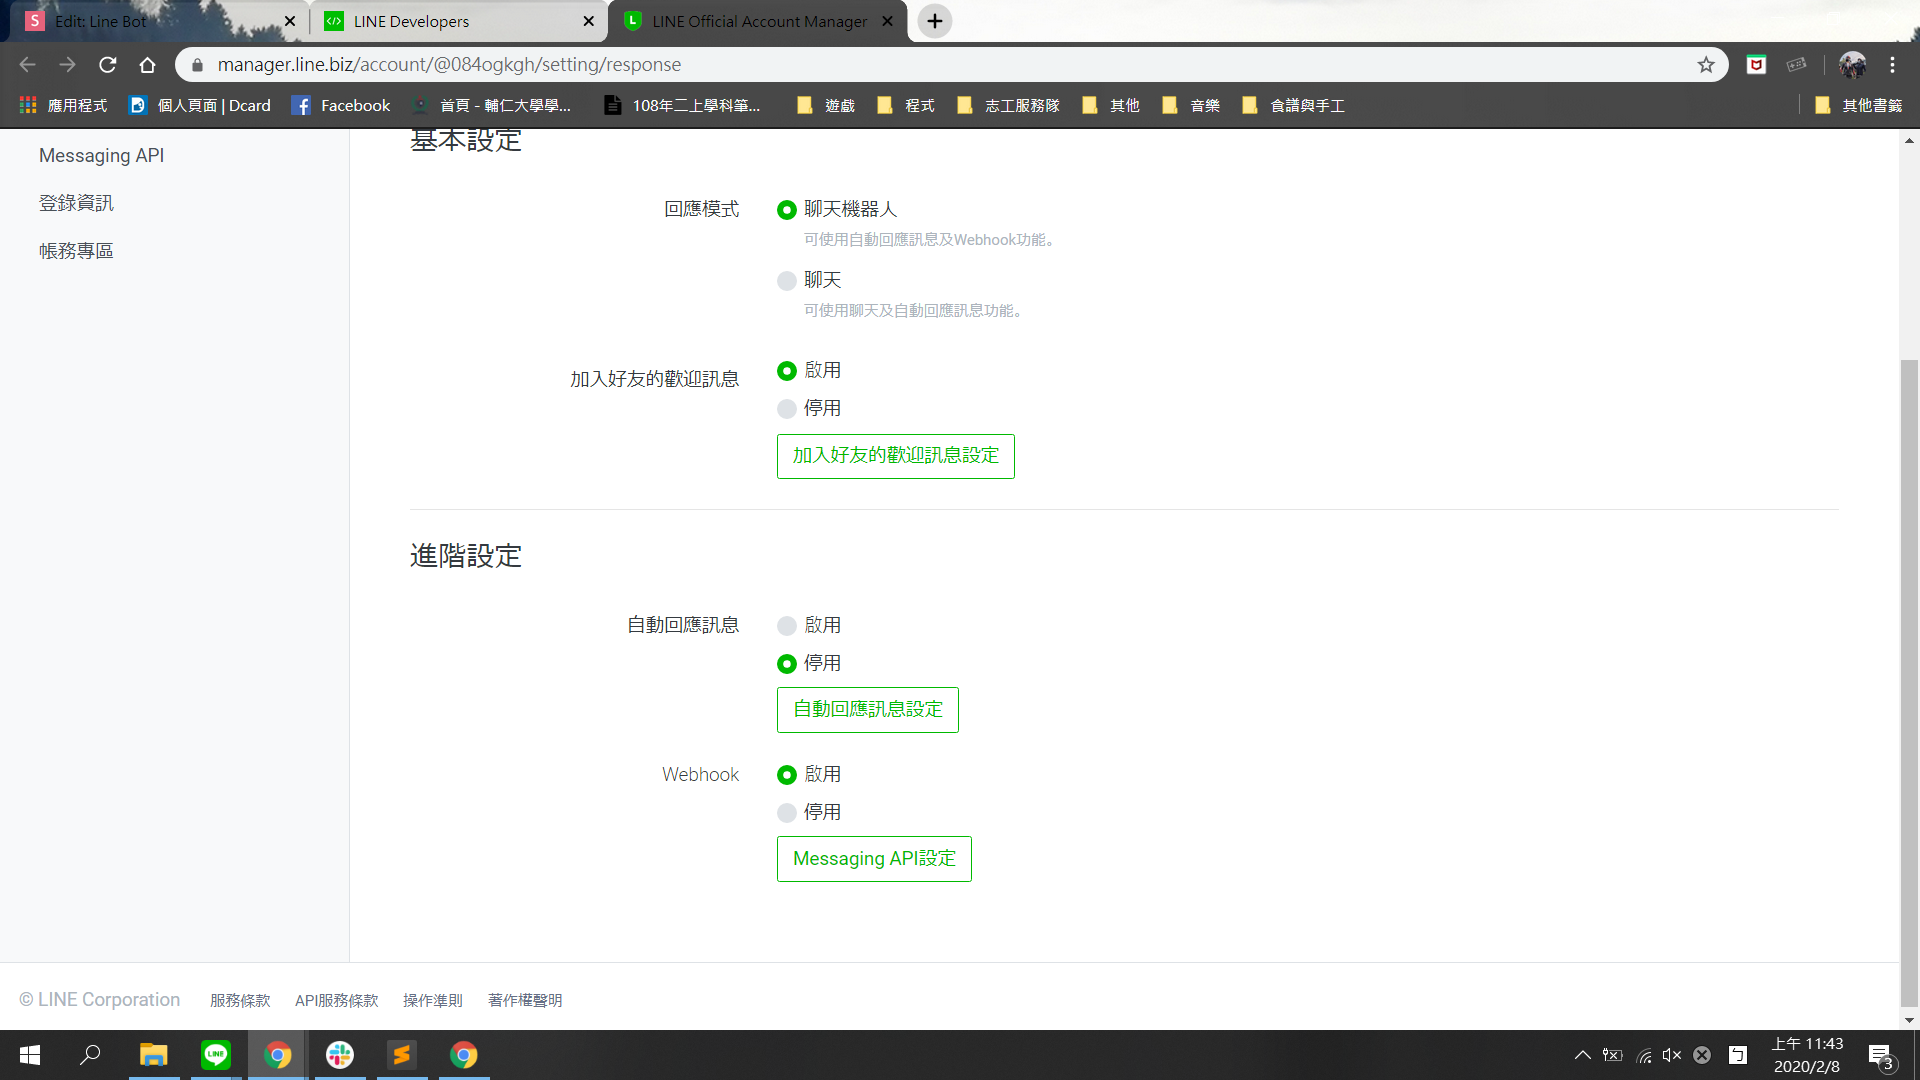The height and width of the screenshot is (1080, 1920).
Task: Click the Messaging API設定 button
Action: [874, 859]
